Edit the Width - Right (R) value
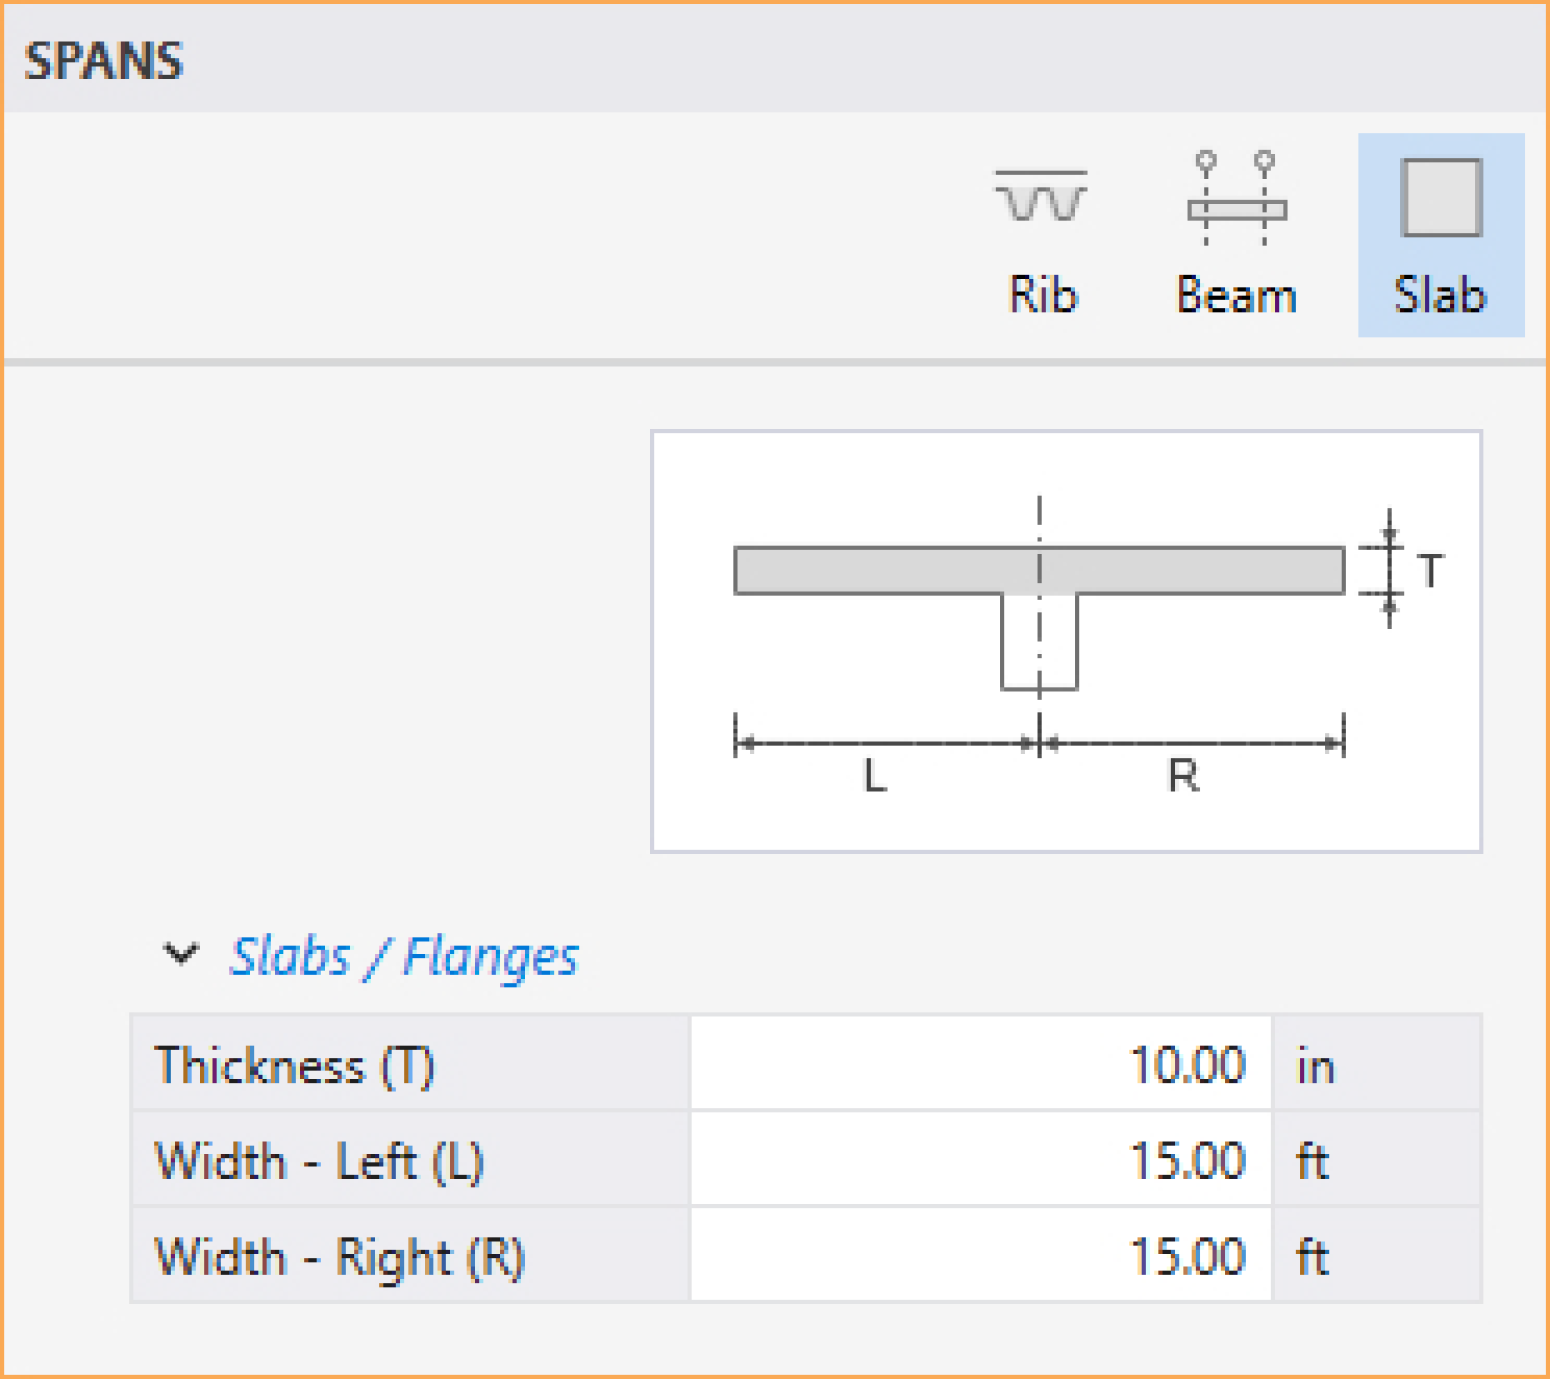1550x1379 pixels. tap(980, 1256)
